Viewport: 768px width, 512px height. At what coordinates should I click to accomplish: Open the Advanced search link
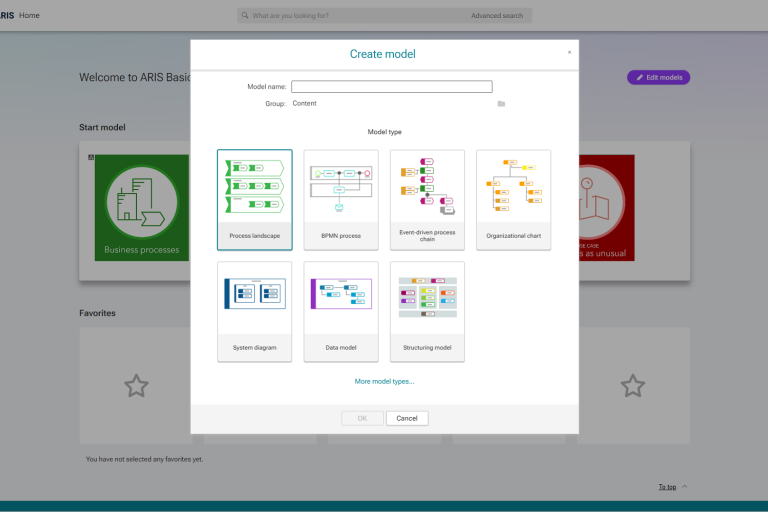pos(497,16)
